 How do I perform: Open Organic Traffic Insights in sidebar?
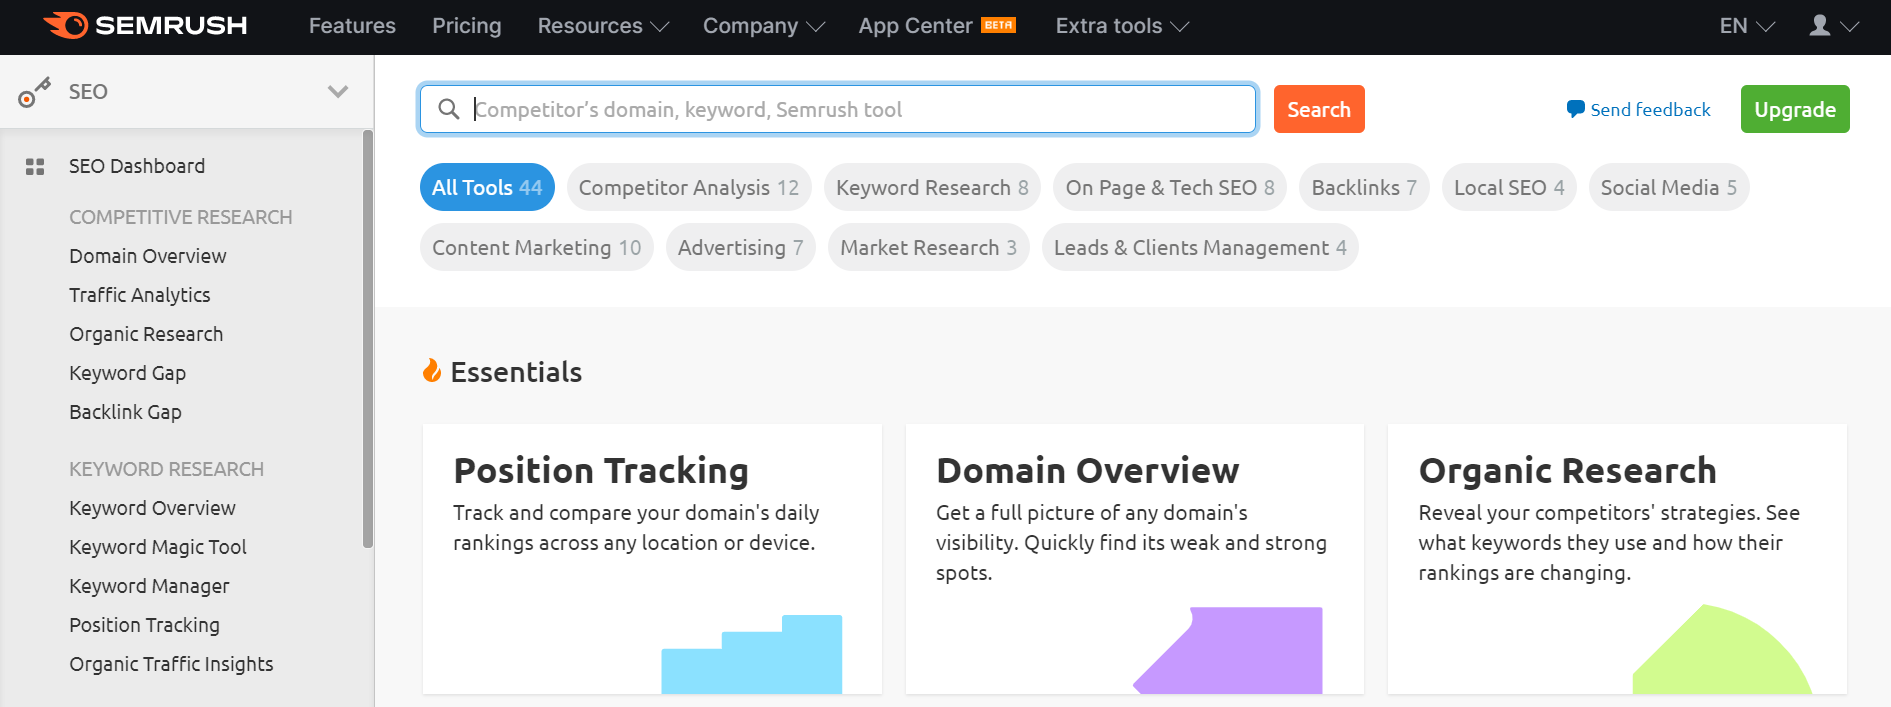click(171, 664)
